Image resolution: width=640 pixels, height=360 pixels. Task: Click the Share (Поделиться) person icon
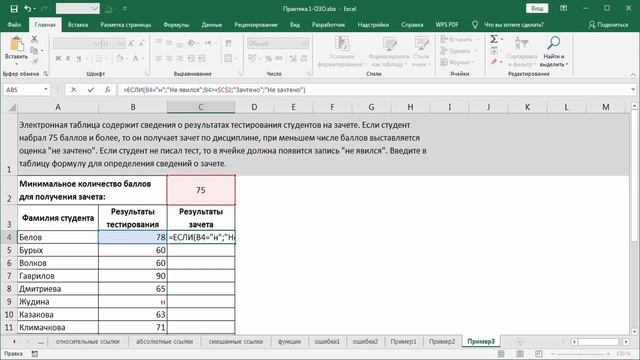(608, 25)
